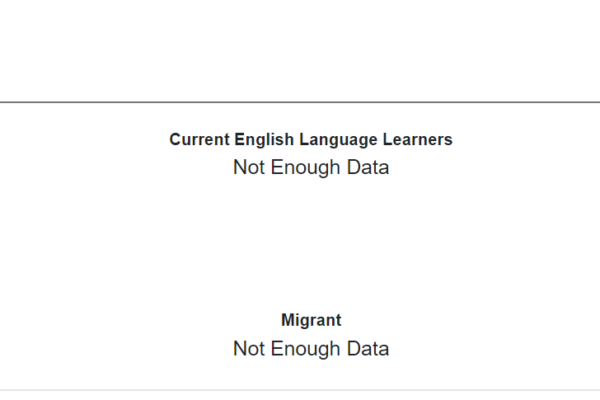Click the word Enough under English Language Learners

coord(305,167)
